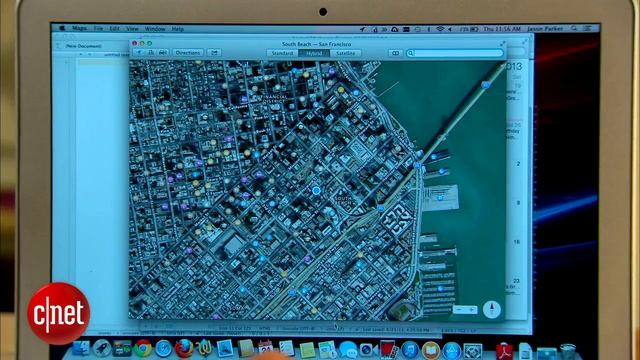Open App Store icon in Dock
This screenshot has width=640, height=360.
[x=451, y=350]
